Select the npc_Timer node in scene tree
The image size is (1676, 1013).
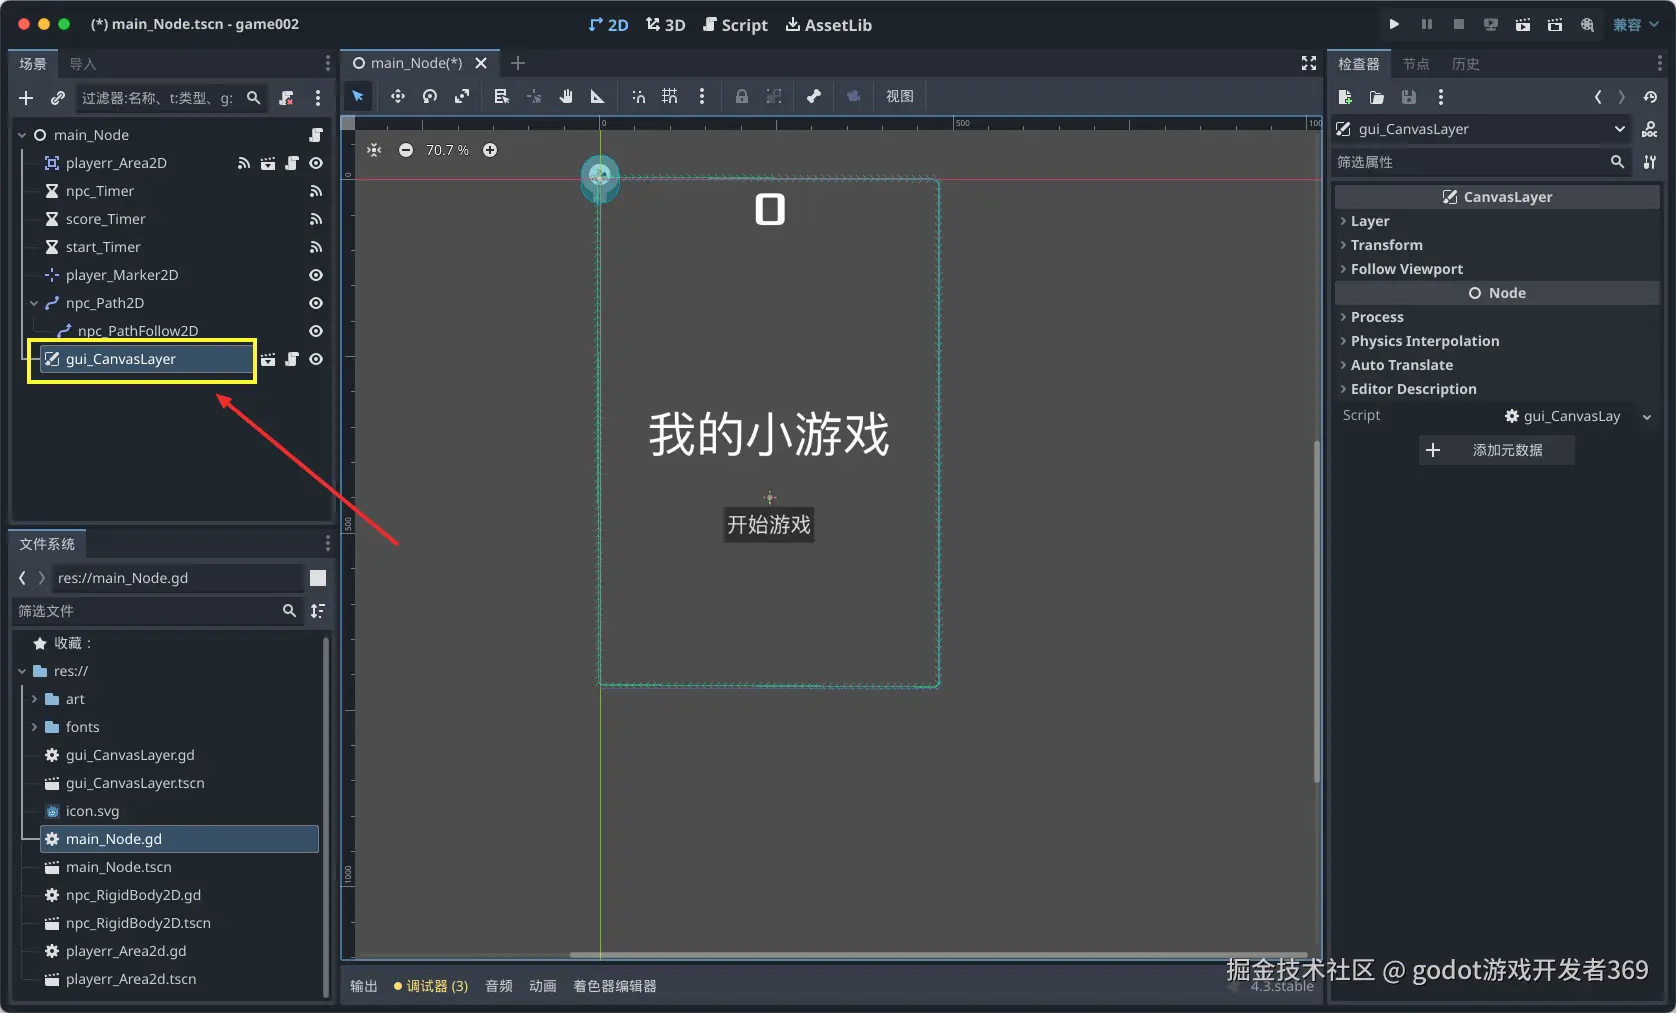100,191
